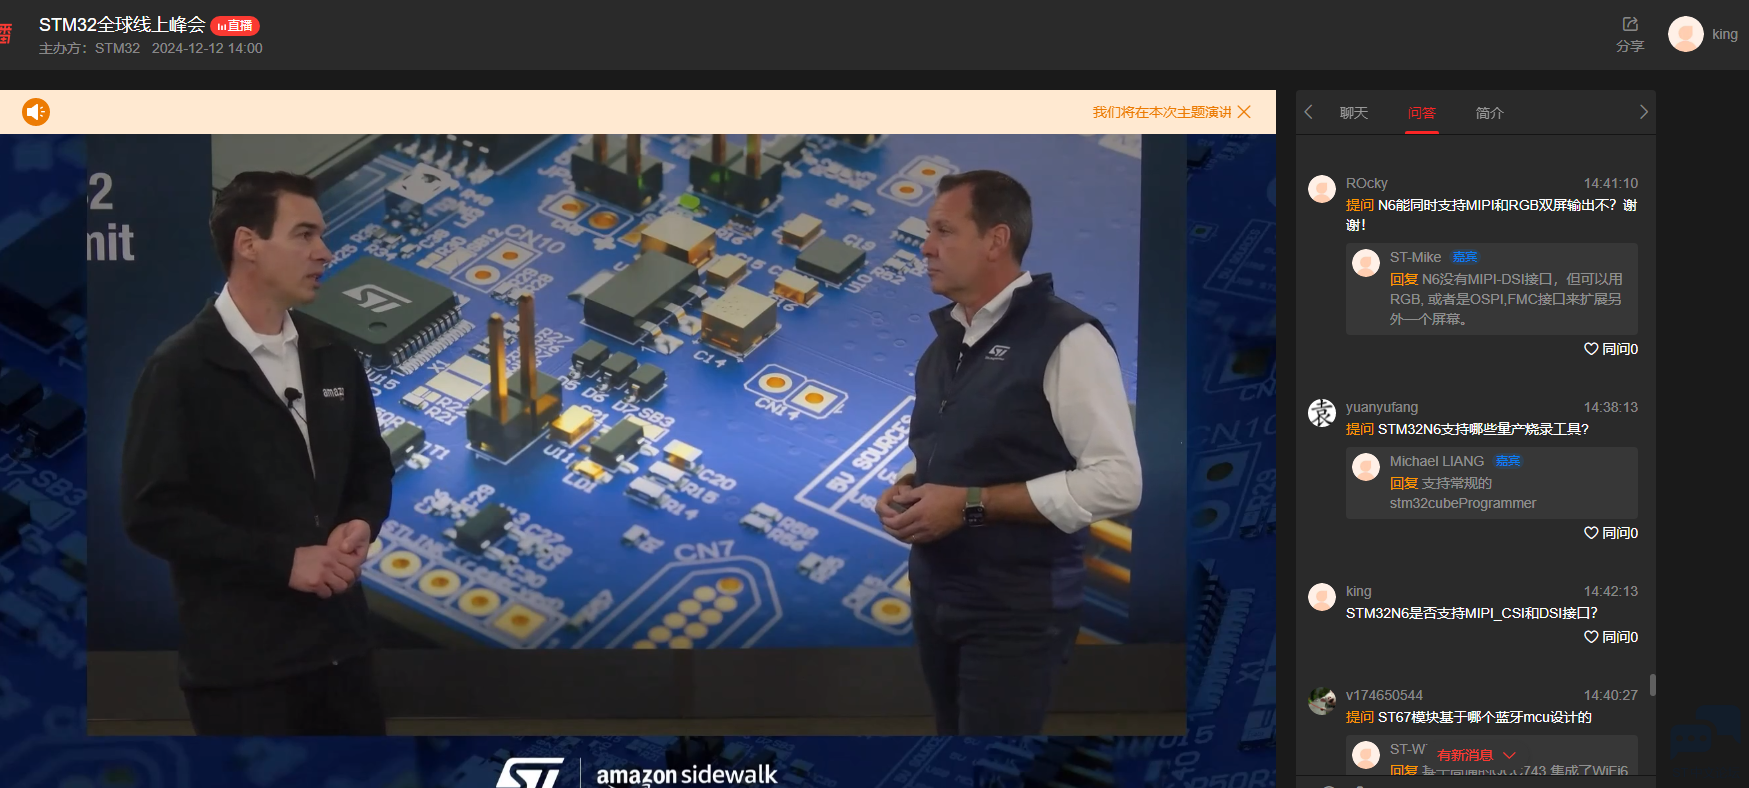Click the timestamp 14:41:10

coord(1611,183)
